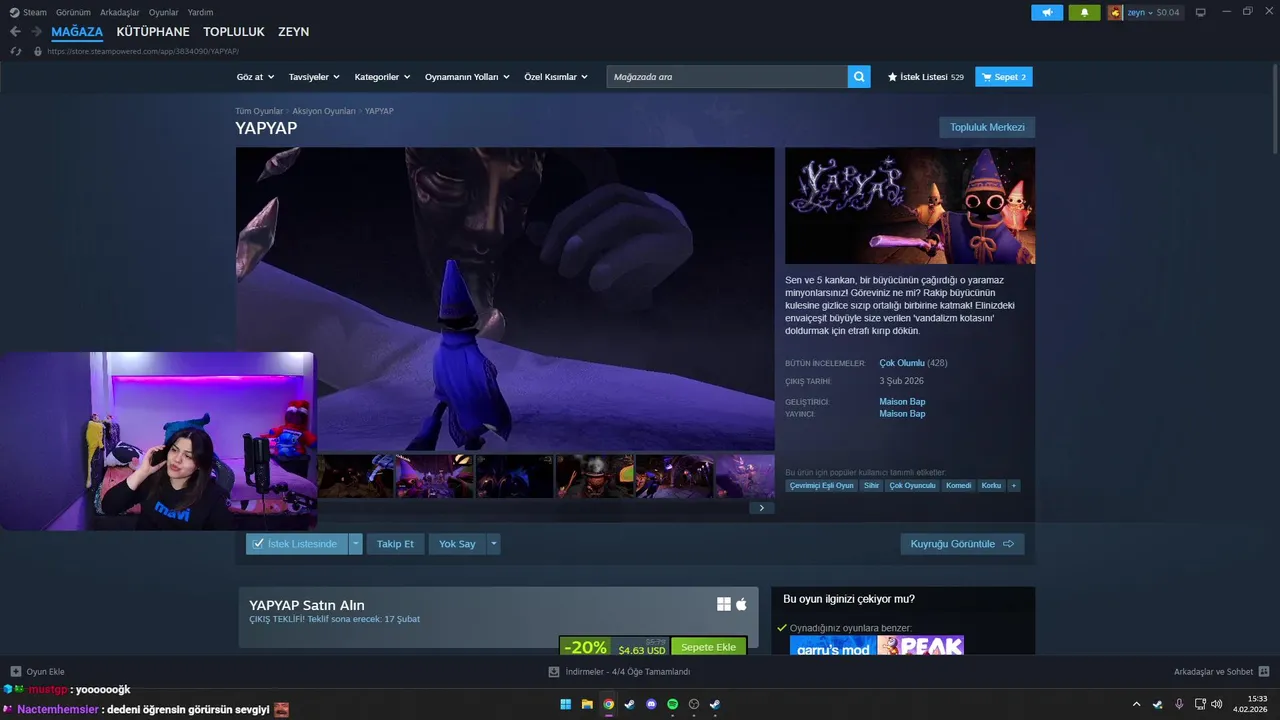The image size is (1280, 720).
Task: Expand the İstek Listesinde arrow dropdown
Action: pos(355,544)
